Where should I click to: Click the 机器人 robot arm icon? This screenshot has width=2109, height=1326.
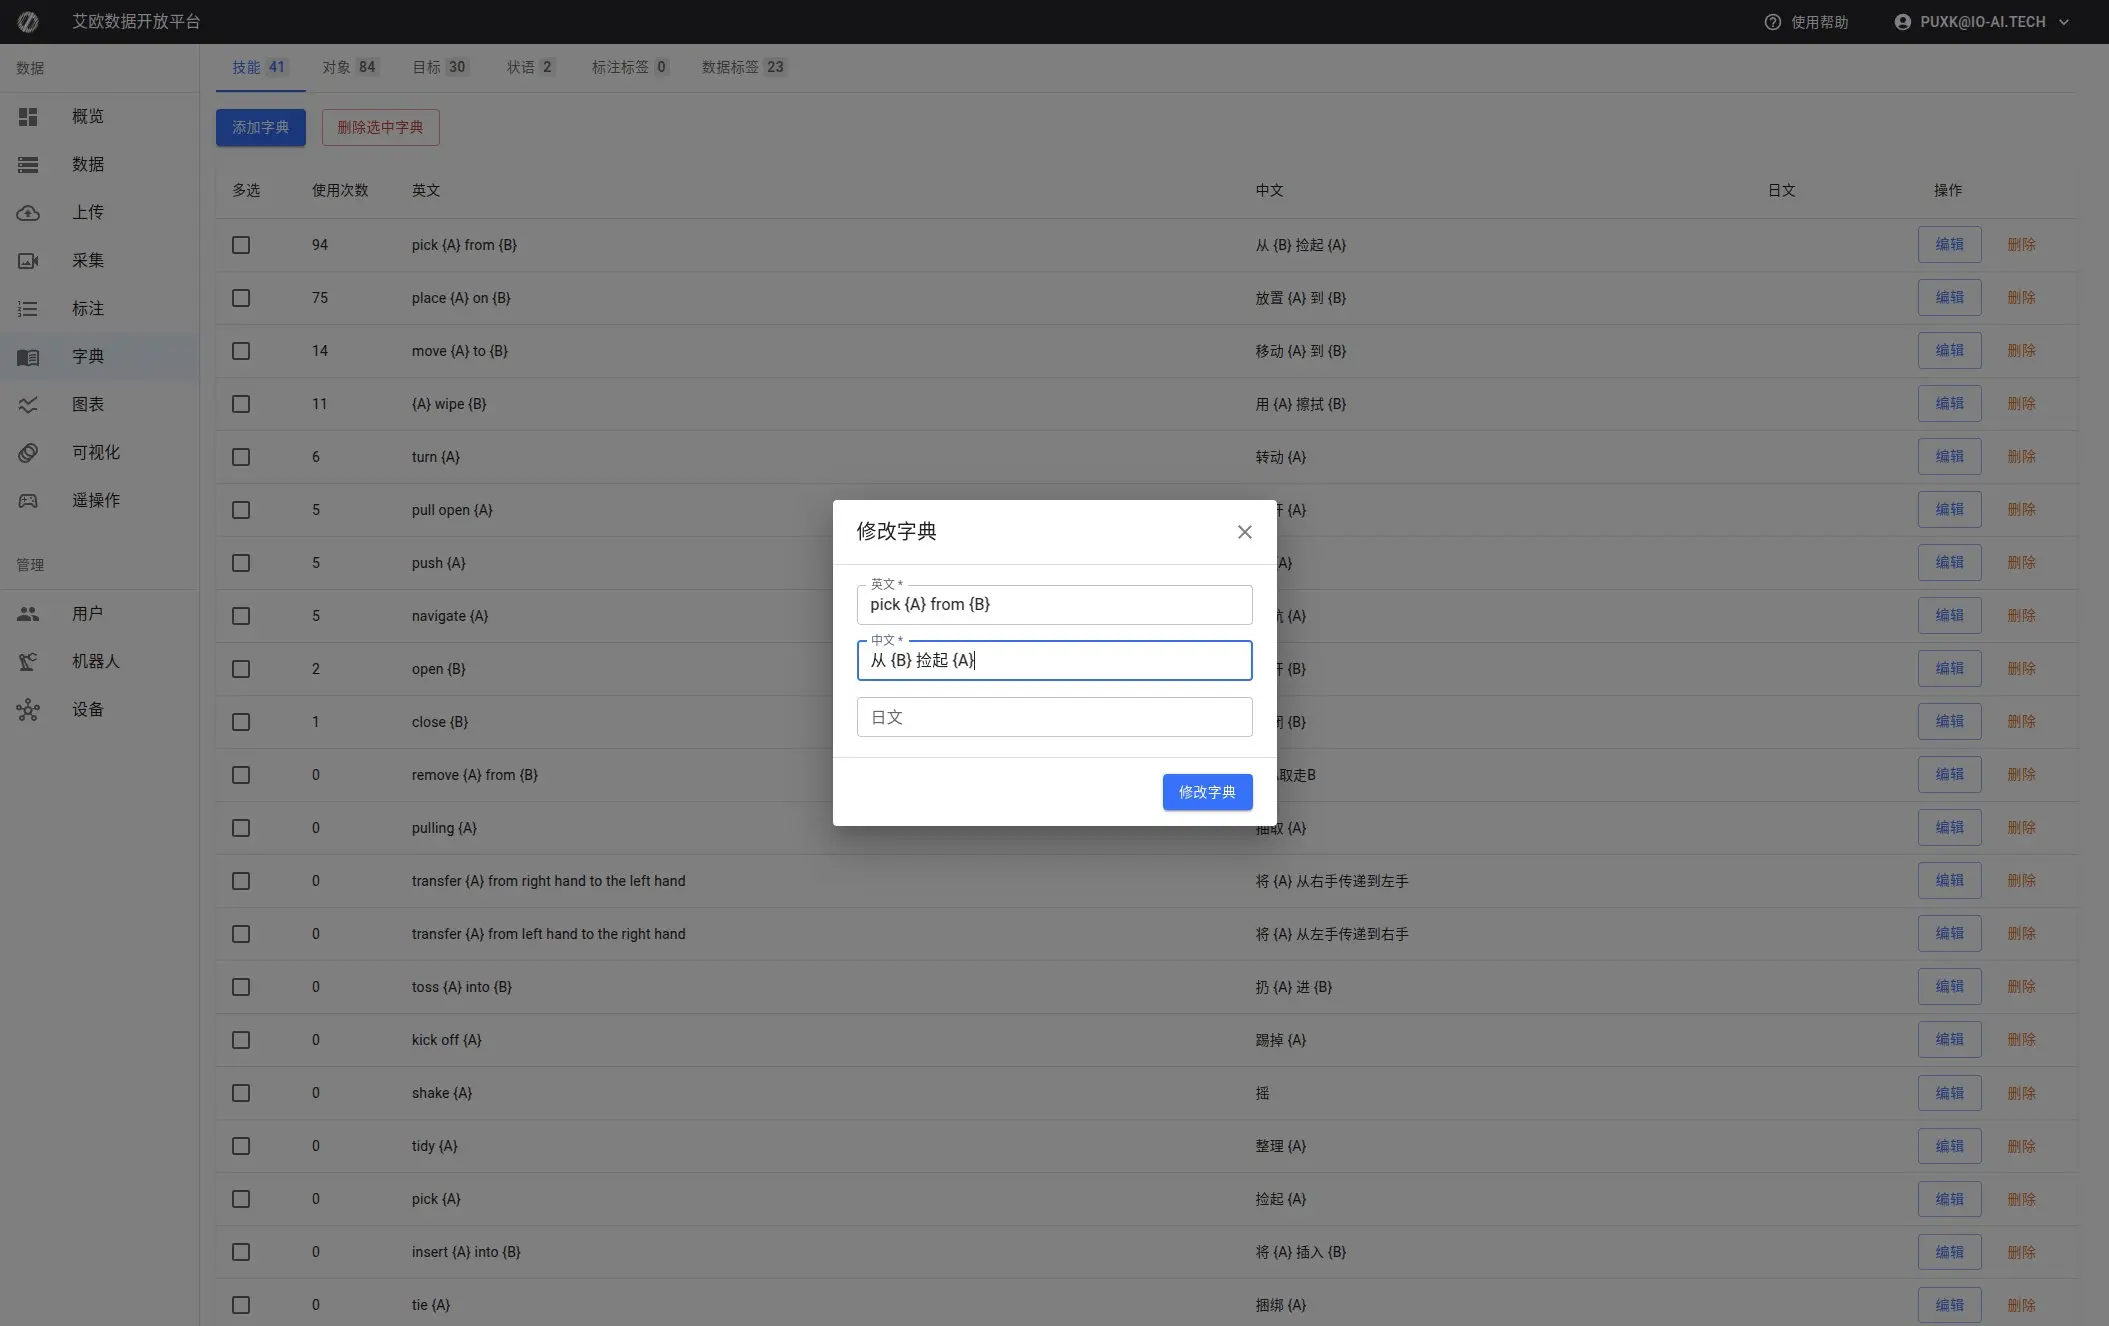pos(28,662)
